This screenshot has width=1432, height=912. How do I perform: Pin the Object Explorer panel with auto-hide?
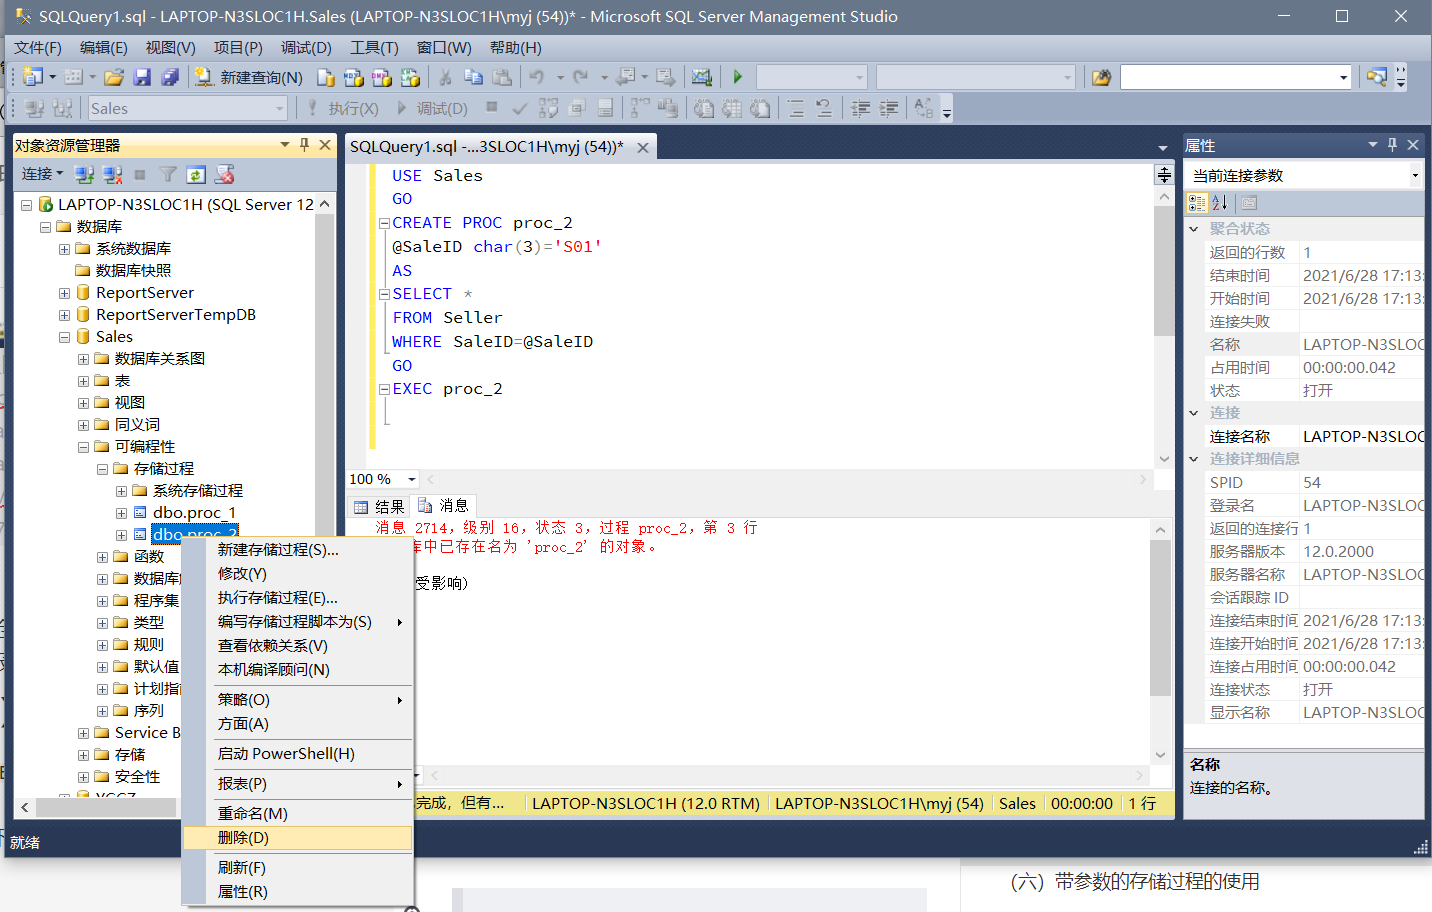[x=305, y=145]
